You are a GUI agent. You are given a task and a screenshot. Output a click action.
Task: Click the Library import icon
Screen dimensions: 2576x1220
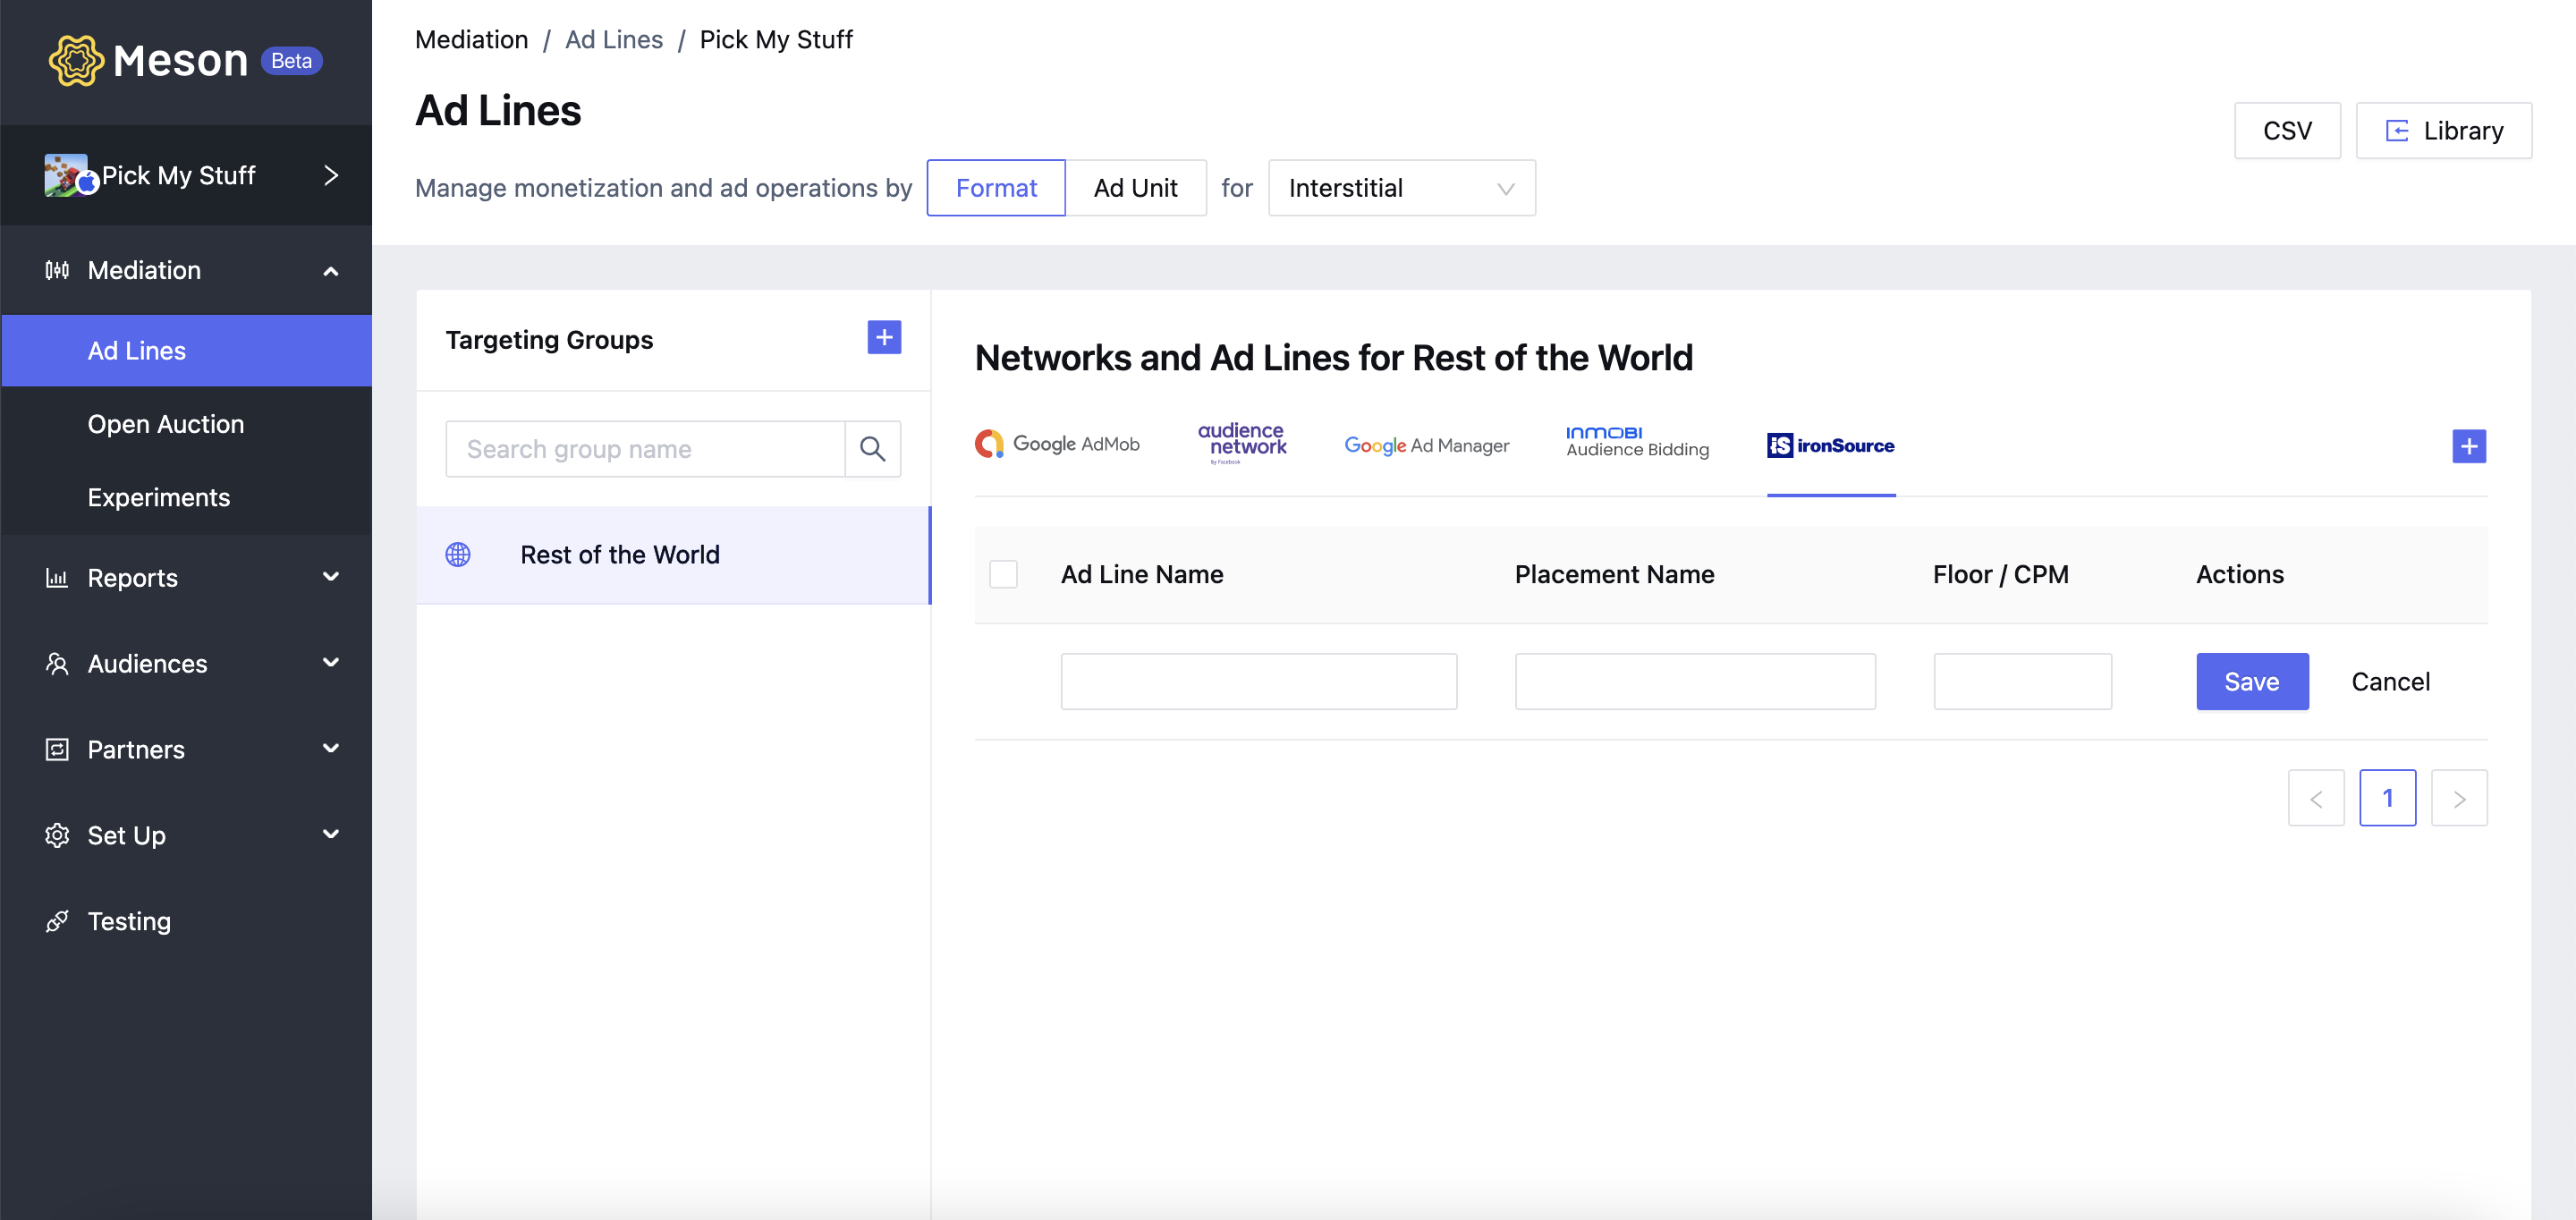2397,131
